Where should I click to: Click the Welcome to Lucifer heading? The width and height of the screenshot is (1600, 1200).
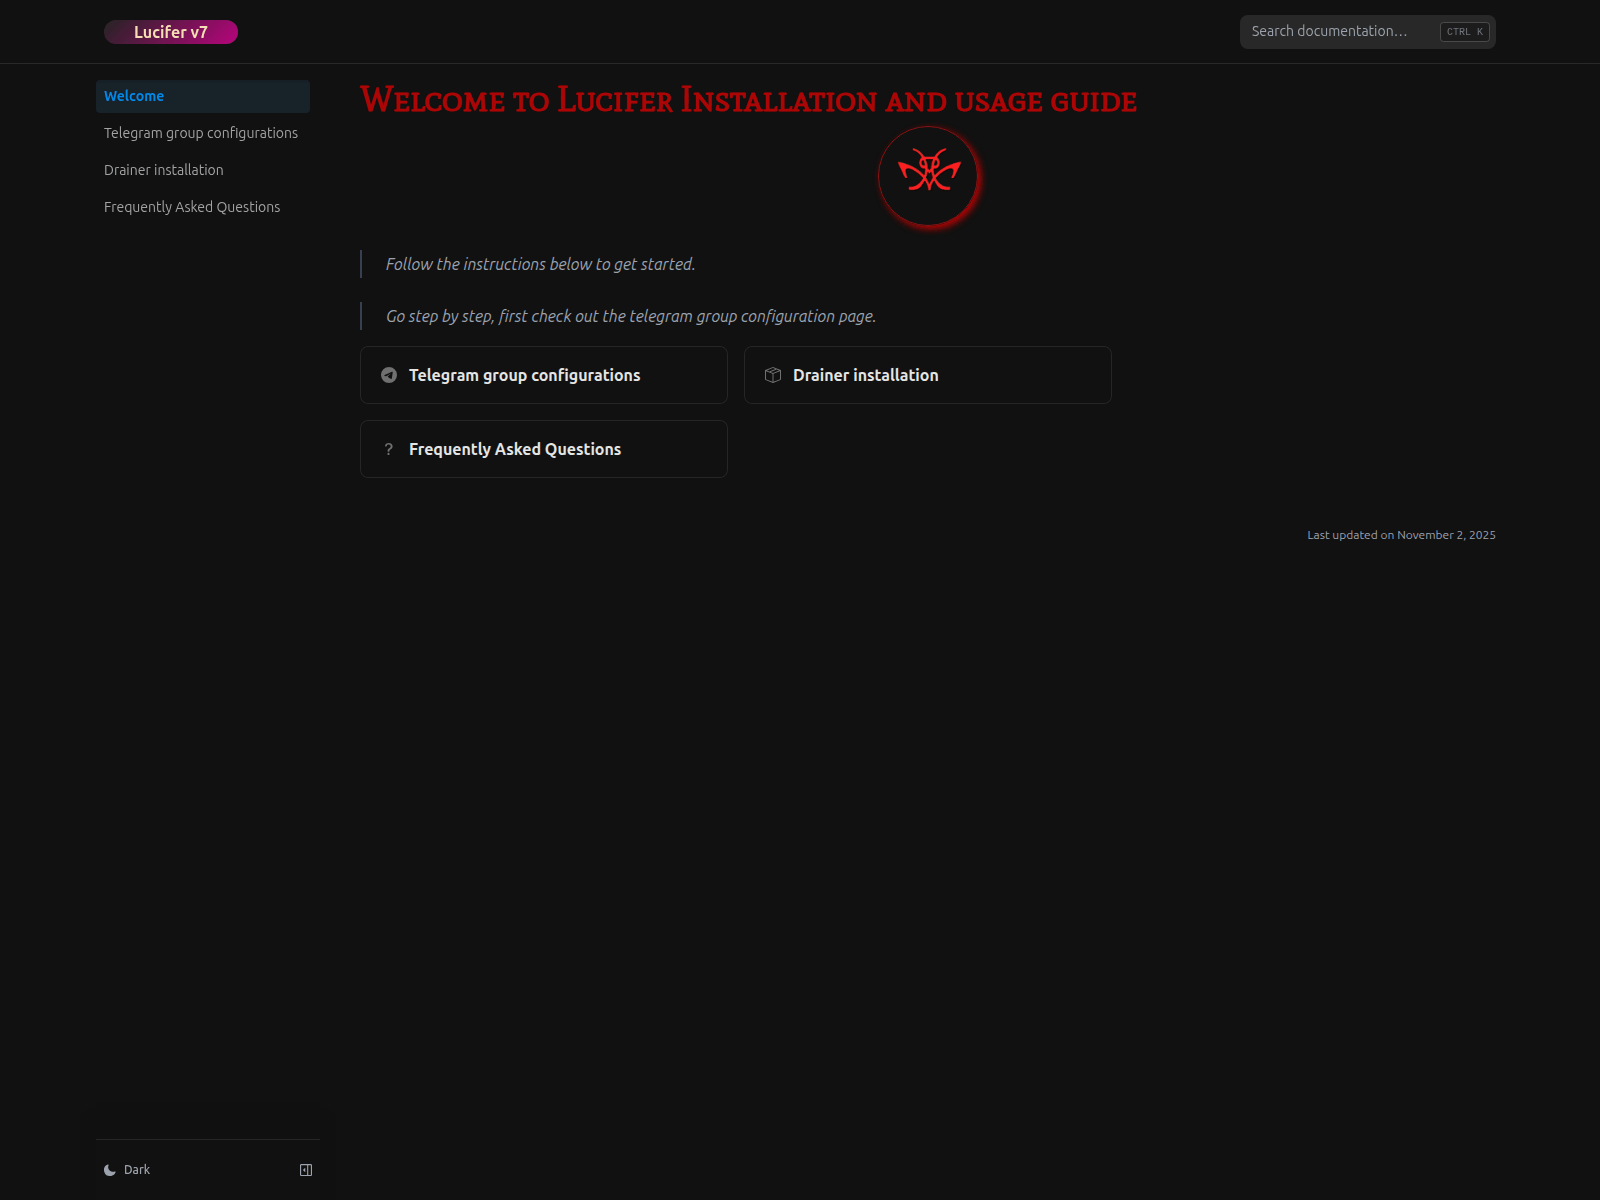748,100
